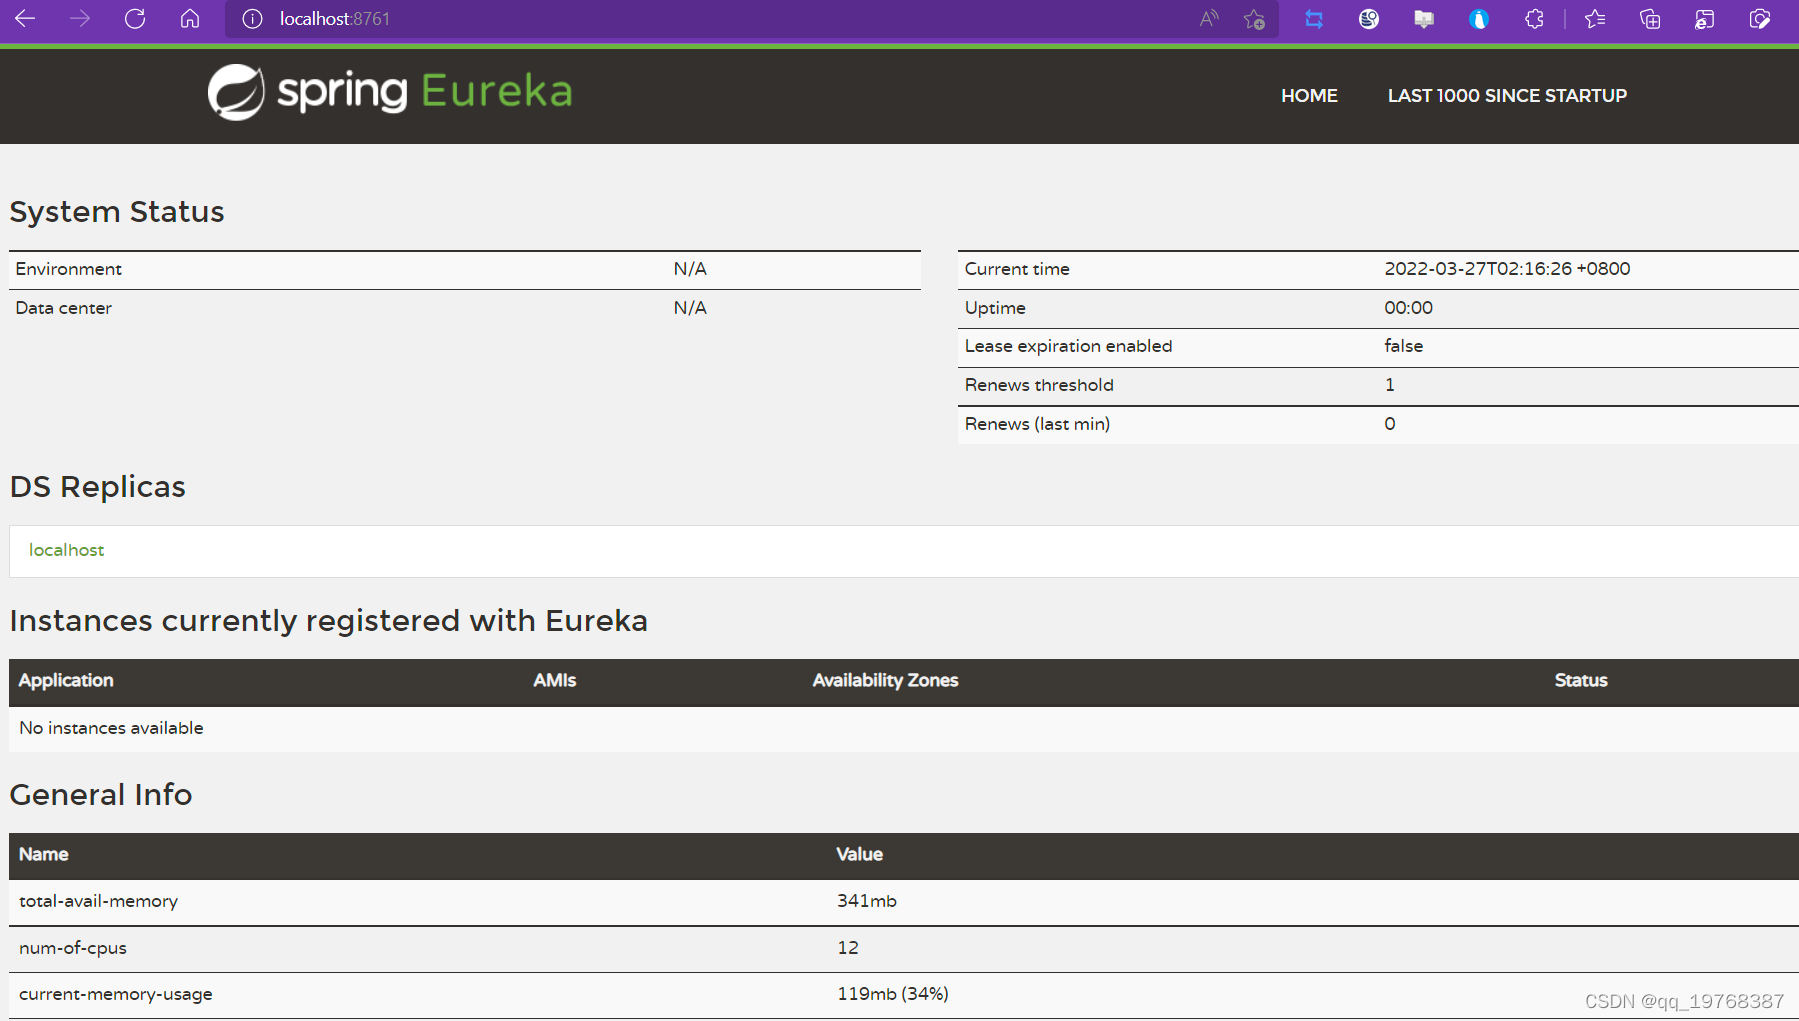The image size is (1799, 1021).
Task: Open the extensions puzzle piece menu
Action: tap(1534, 19)
